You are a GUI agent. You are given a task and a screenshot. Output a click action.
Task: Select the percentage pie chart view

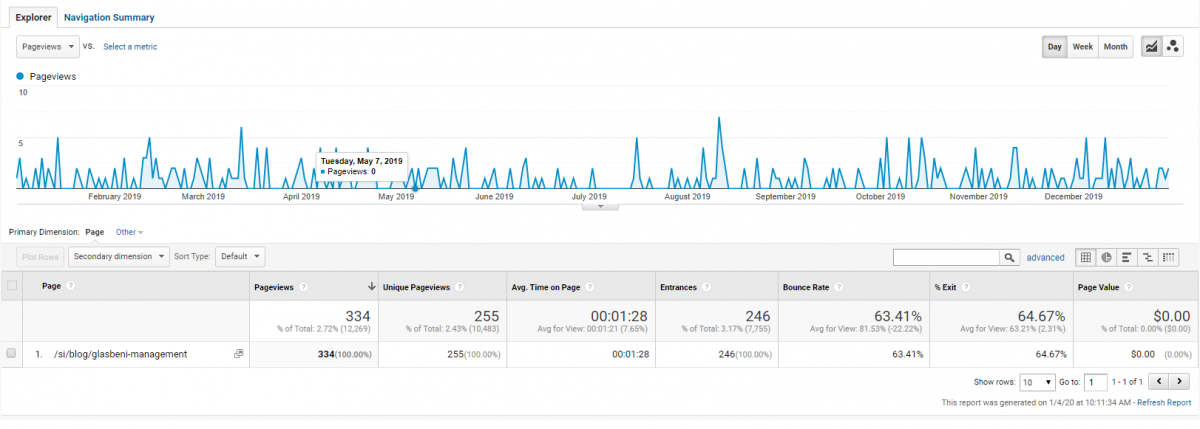pos(1106,257)
